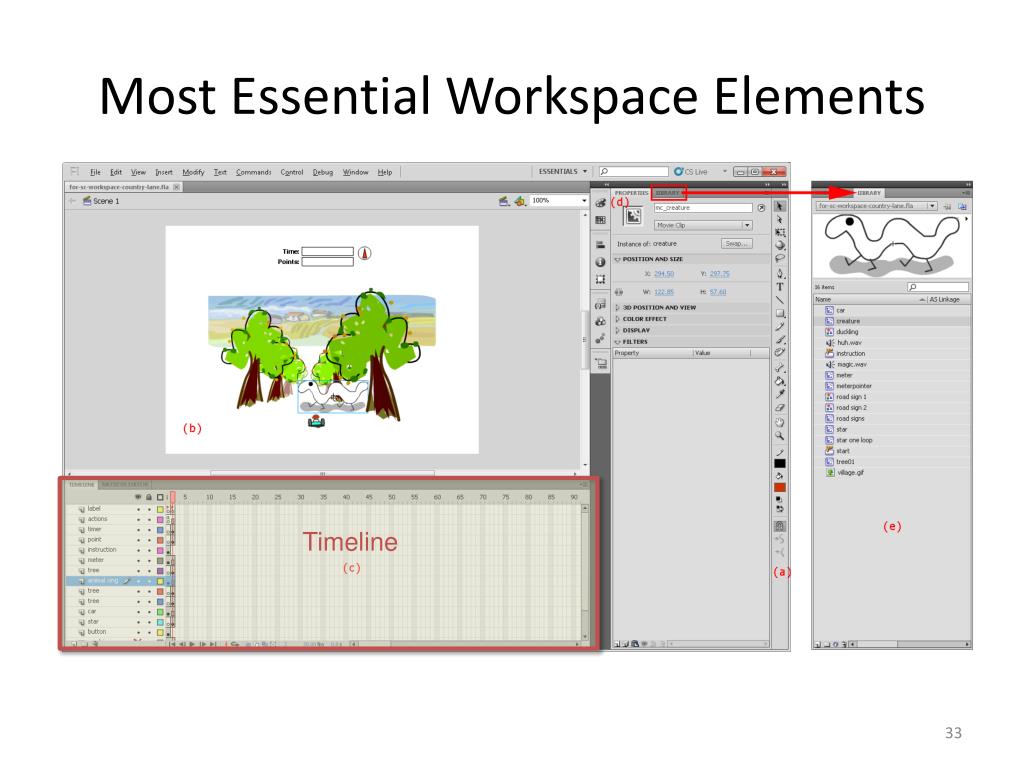Viewport: 1024px width, 768px height.
Task: Click the width value 122.85
Action: (664, 293)
